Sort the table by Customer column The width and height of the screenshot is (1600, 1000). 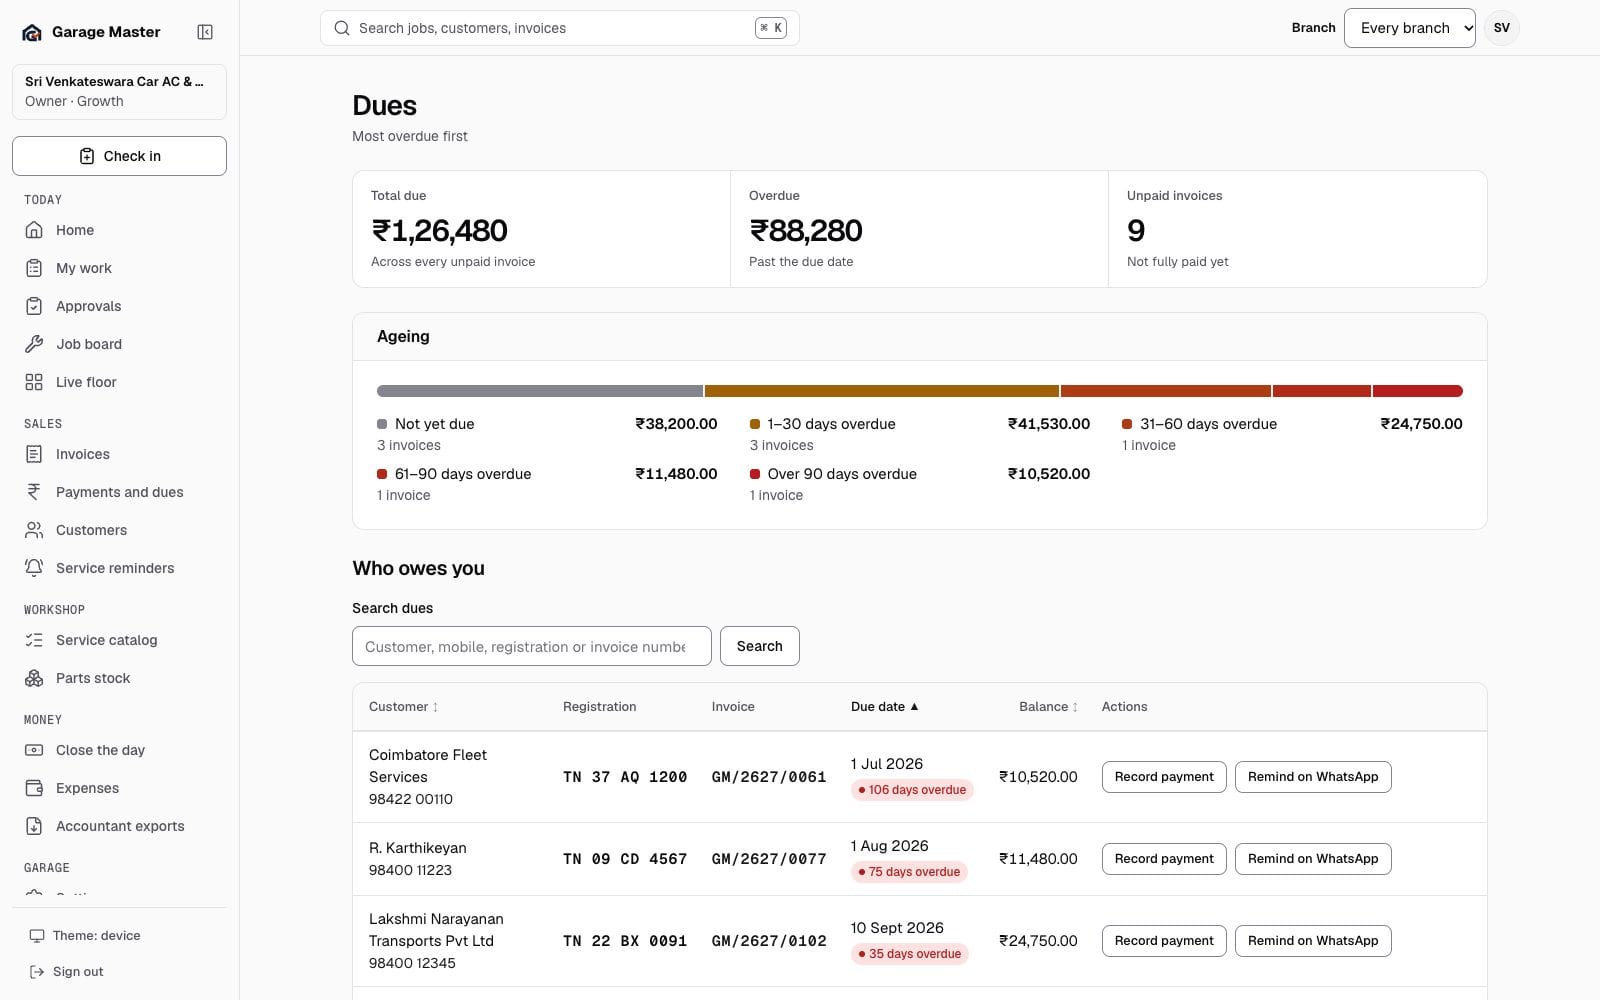coord(403,707)
